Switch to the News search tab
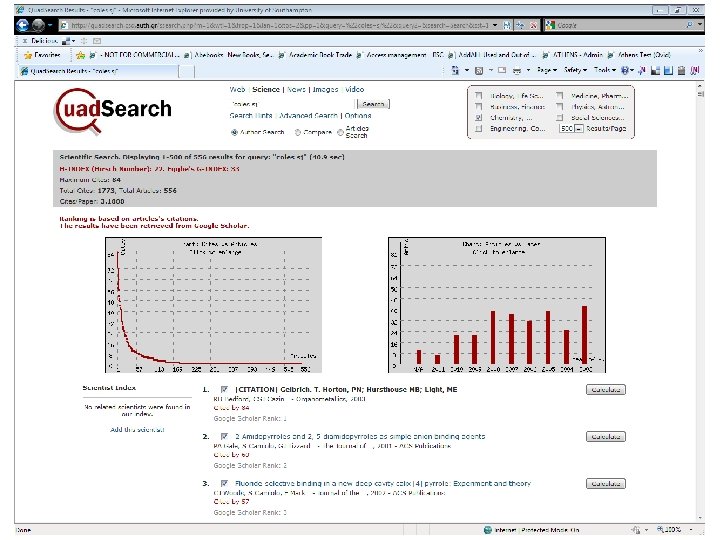 [296, 90]
